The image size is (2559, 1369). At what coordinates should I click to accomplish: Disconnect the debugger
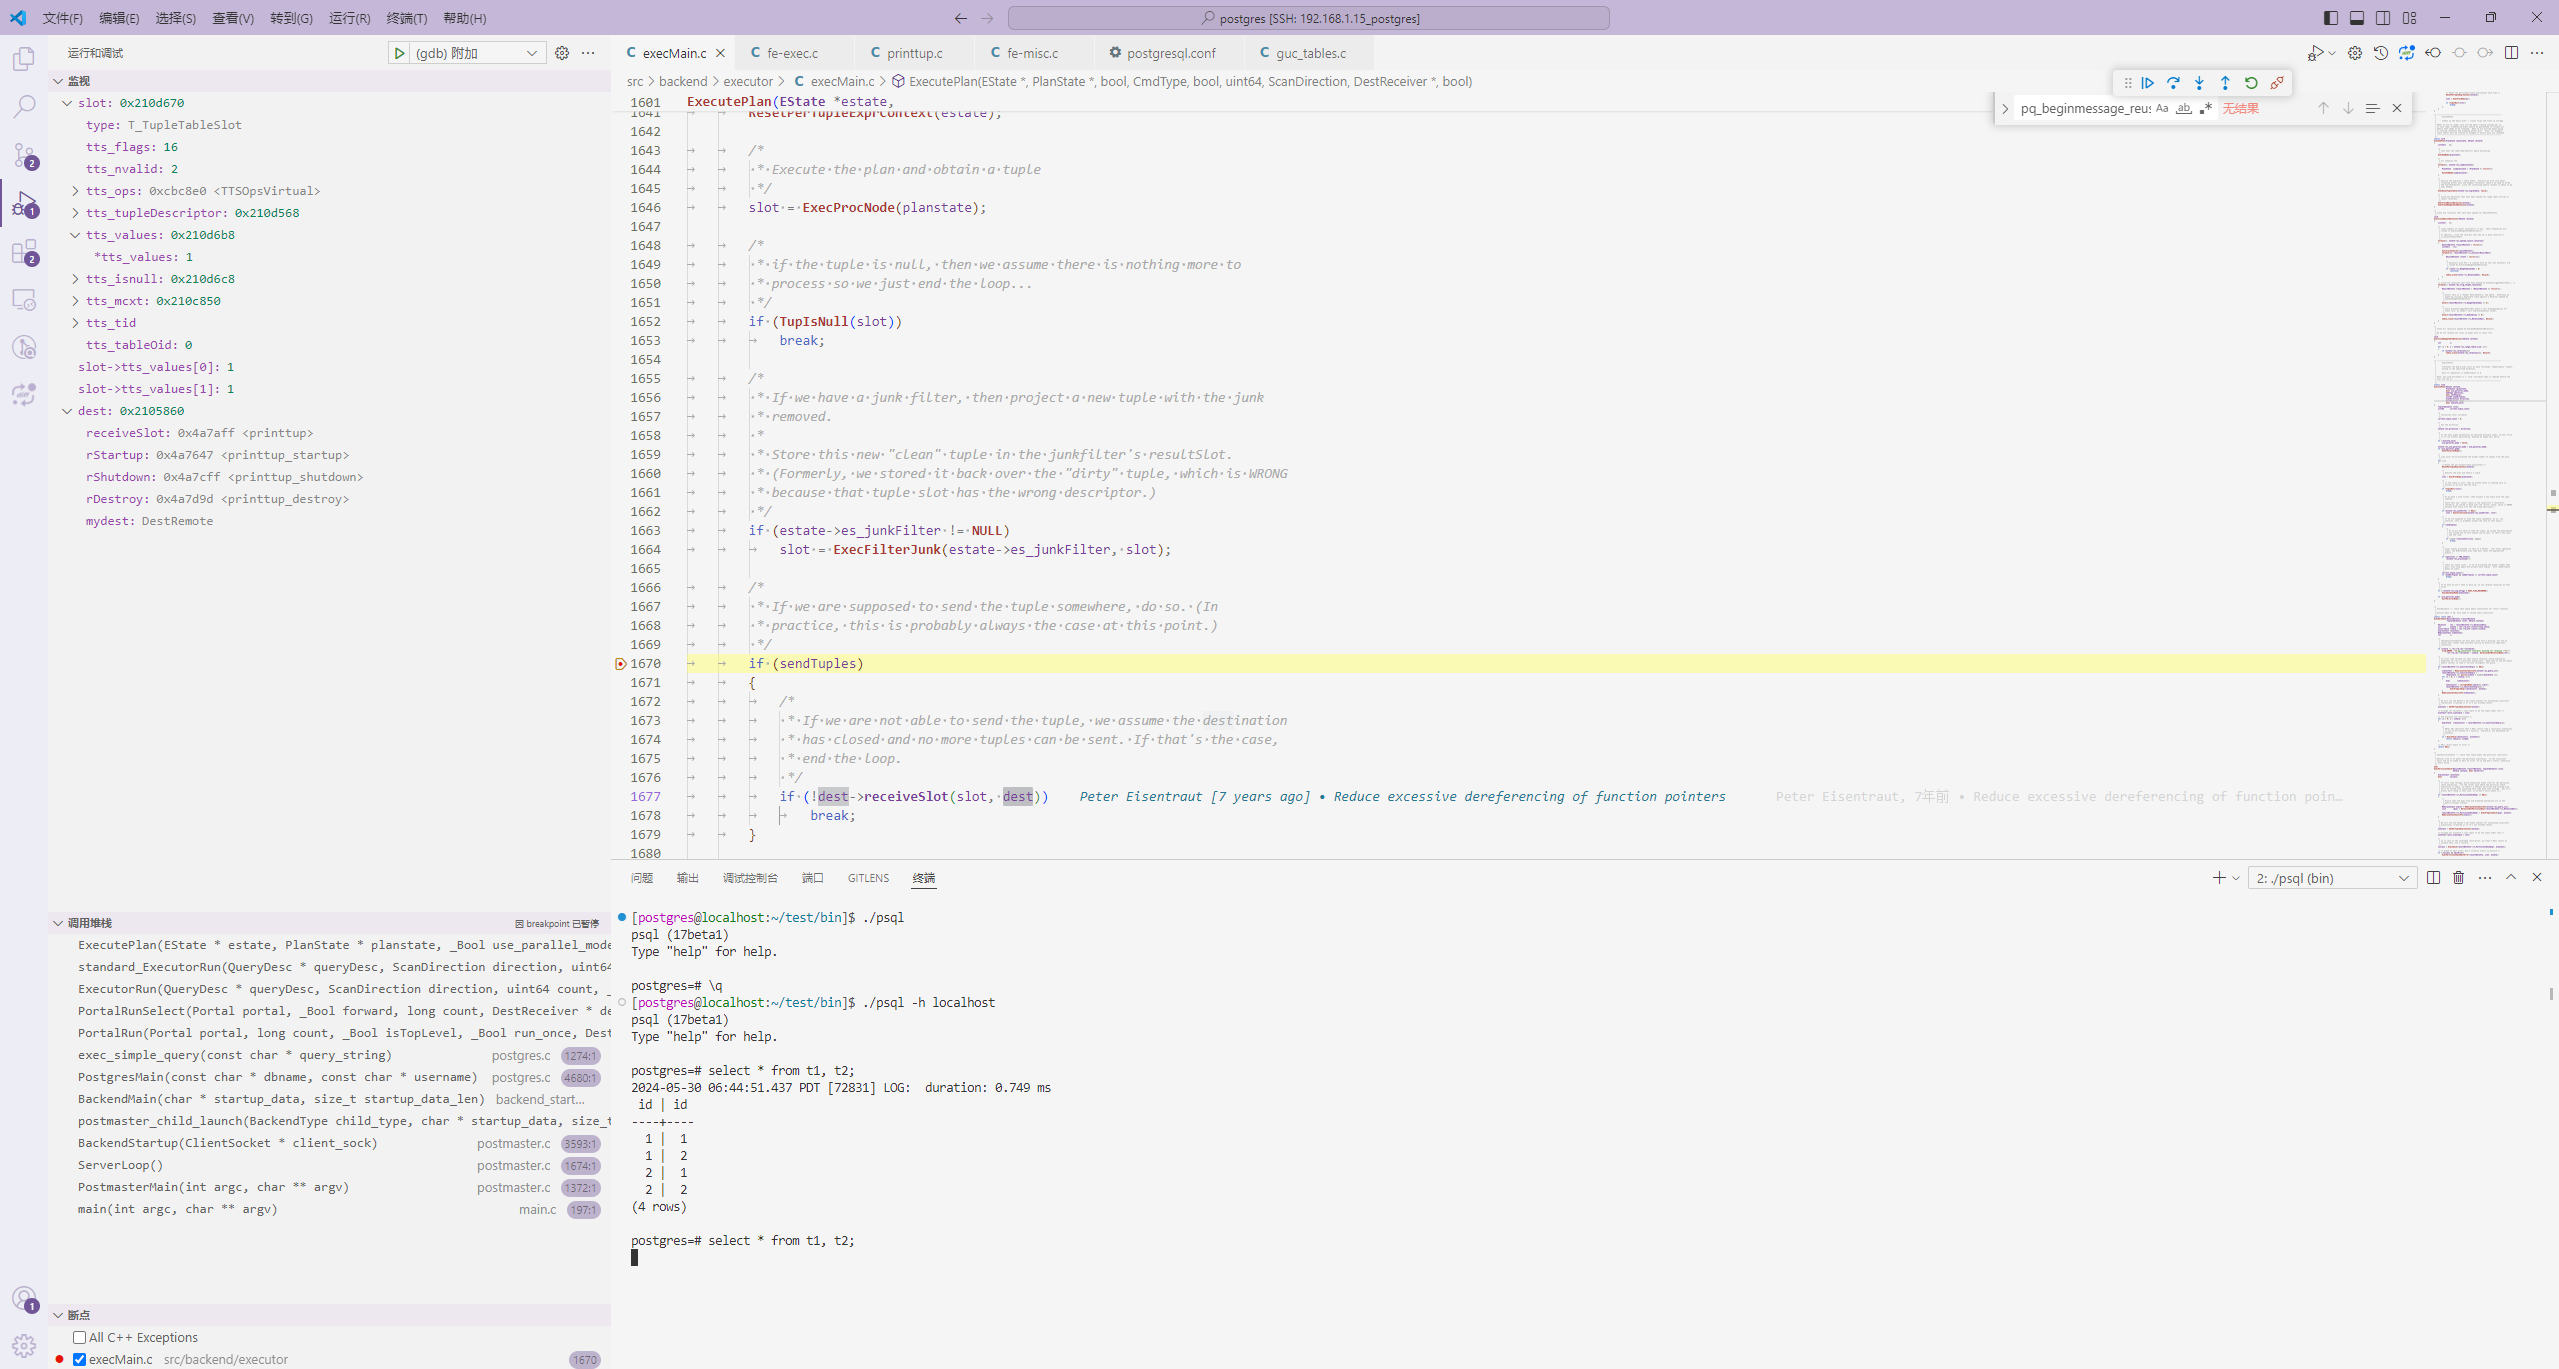click(x=2277, y=83)
